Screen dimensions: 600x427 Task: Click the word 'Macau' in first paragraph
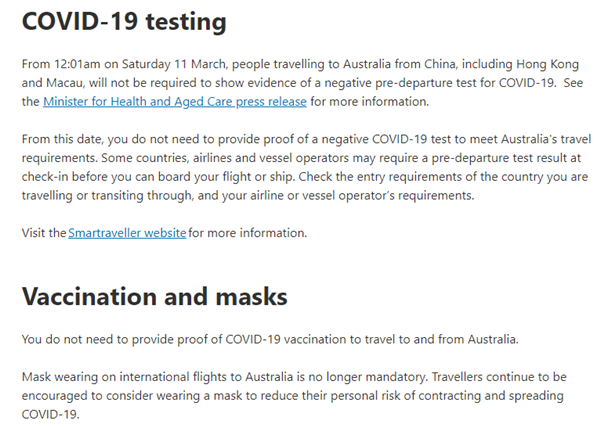point(64,84)
